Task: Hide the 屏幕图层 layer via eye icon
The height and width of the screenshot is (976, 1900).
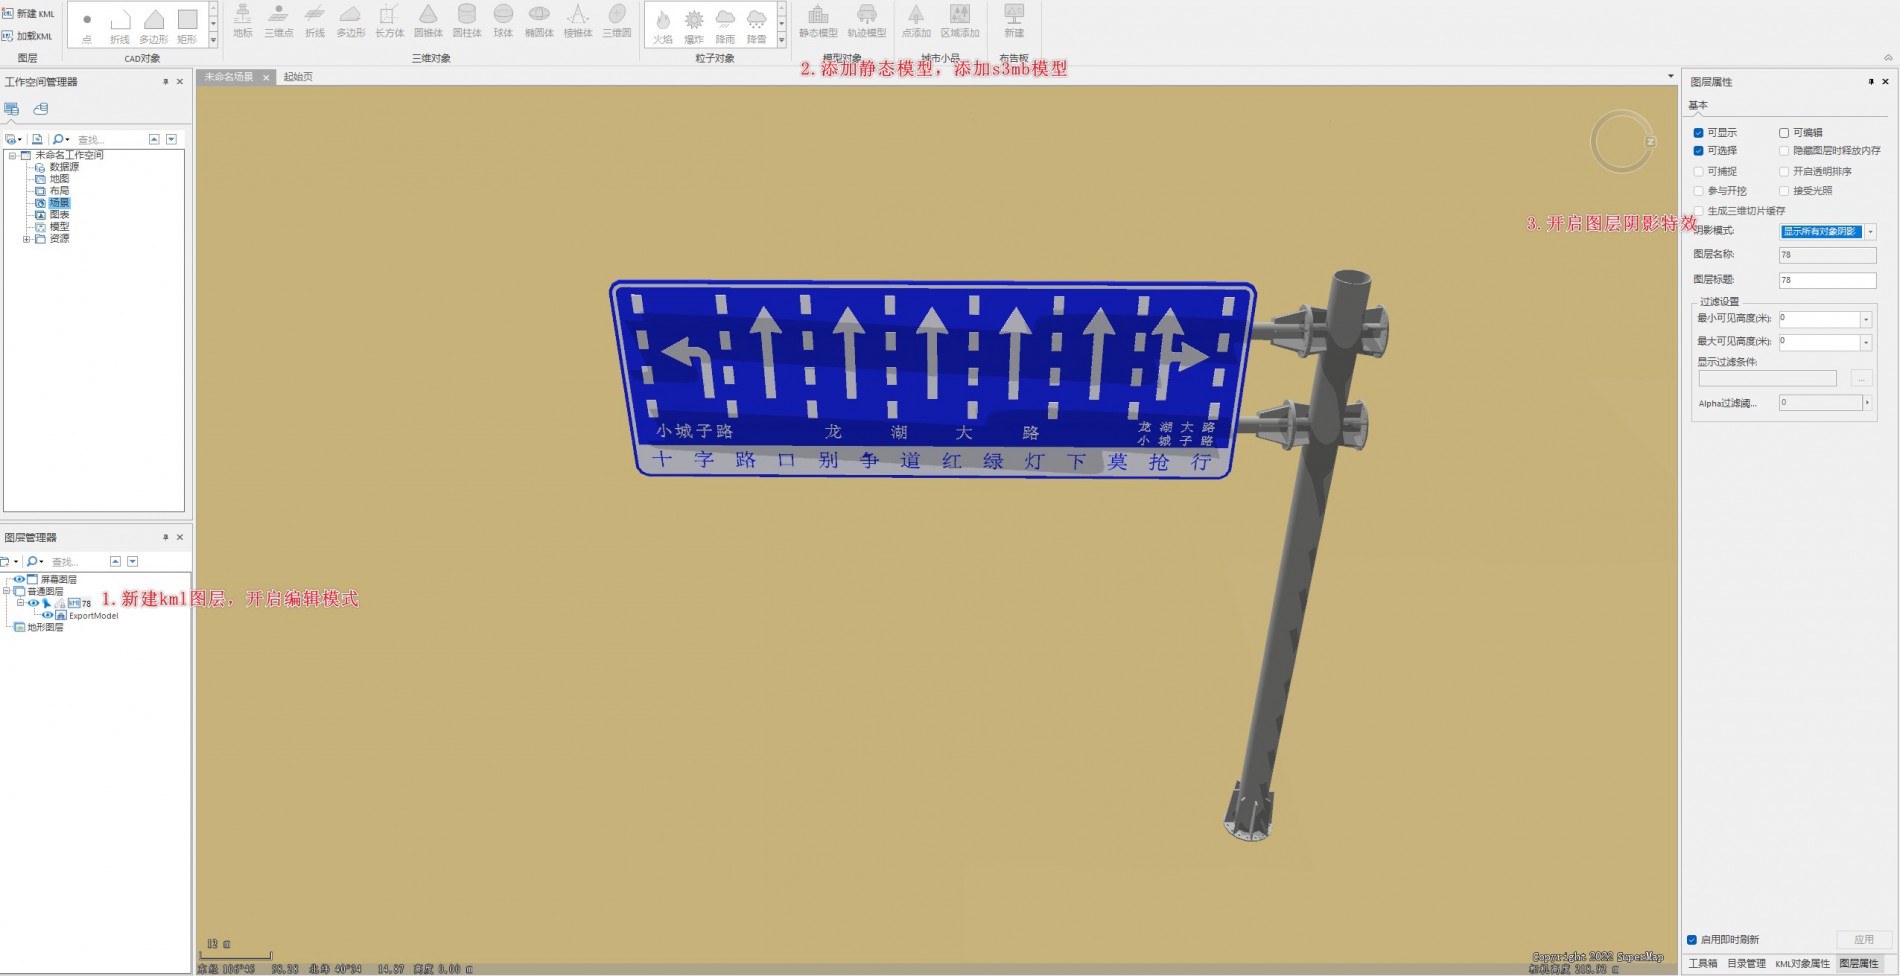Action: pos(19,580)
